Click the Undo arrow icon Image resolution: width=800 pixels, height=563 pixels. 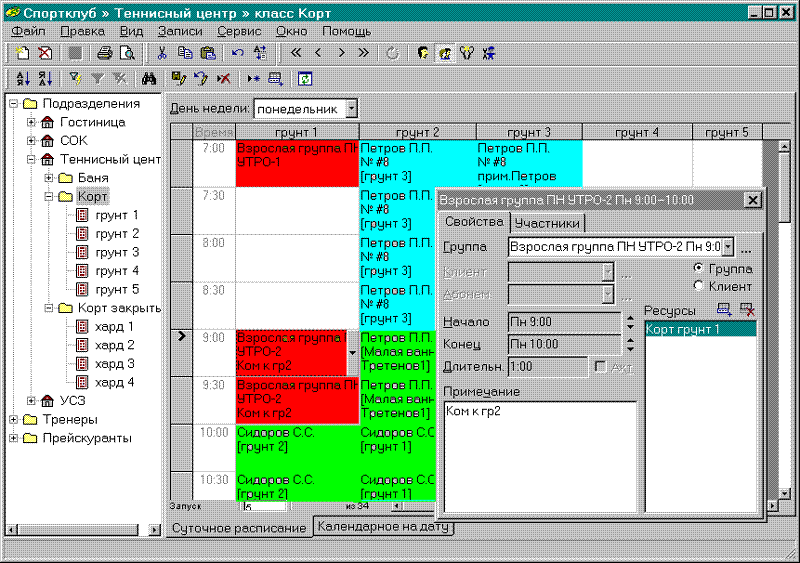(237, 53)
